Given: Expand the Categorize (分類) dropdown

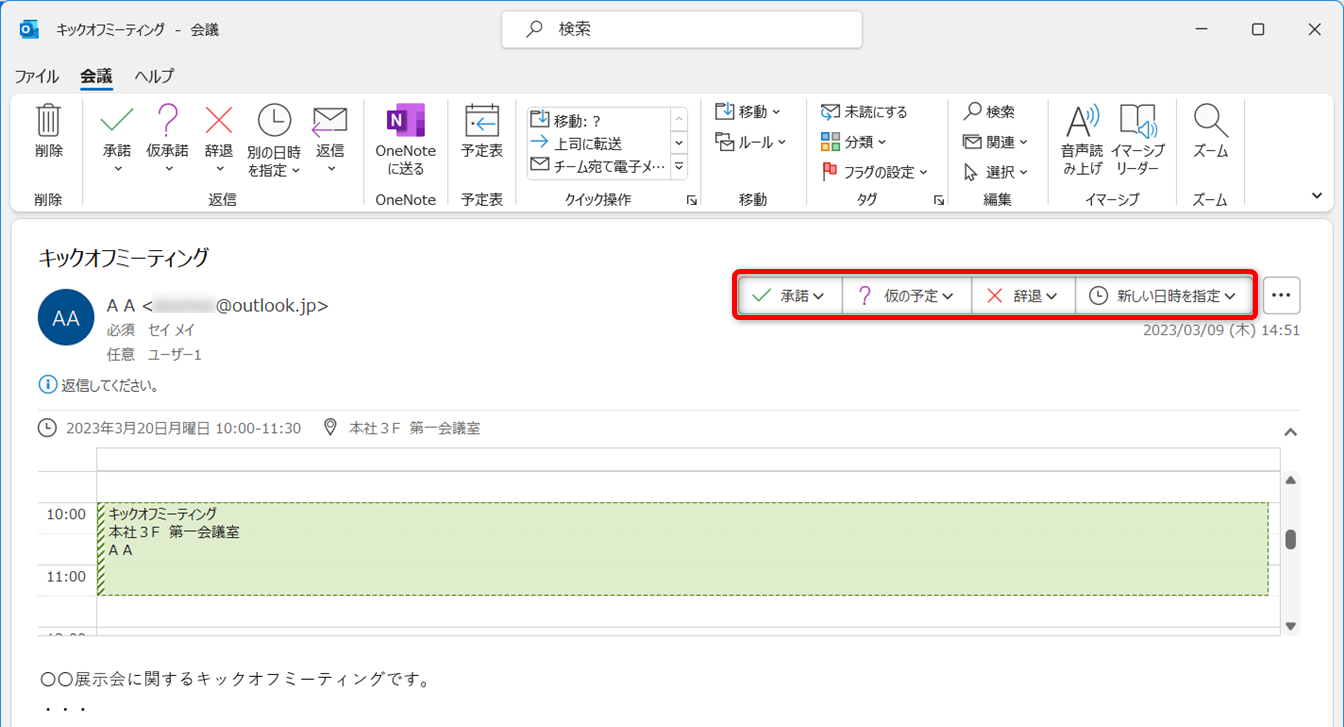Looking at the screenshot, I should 854,142.
